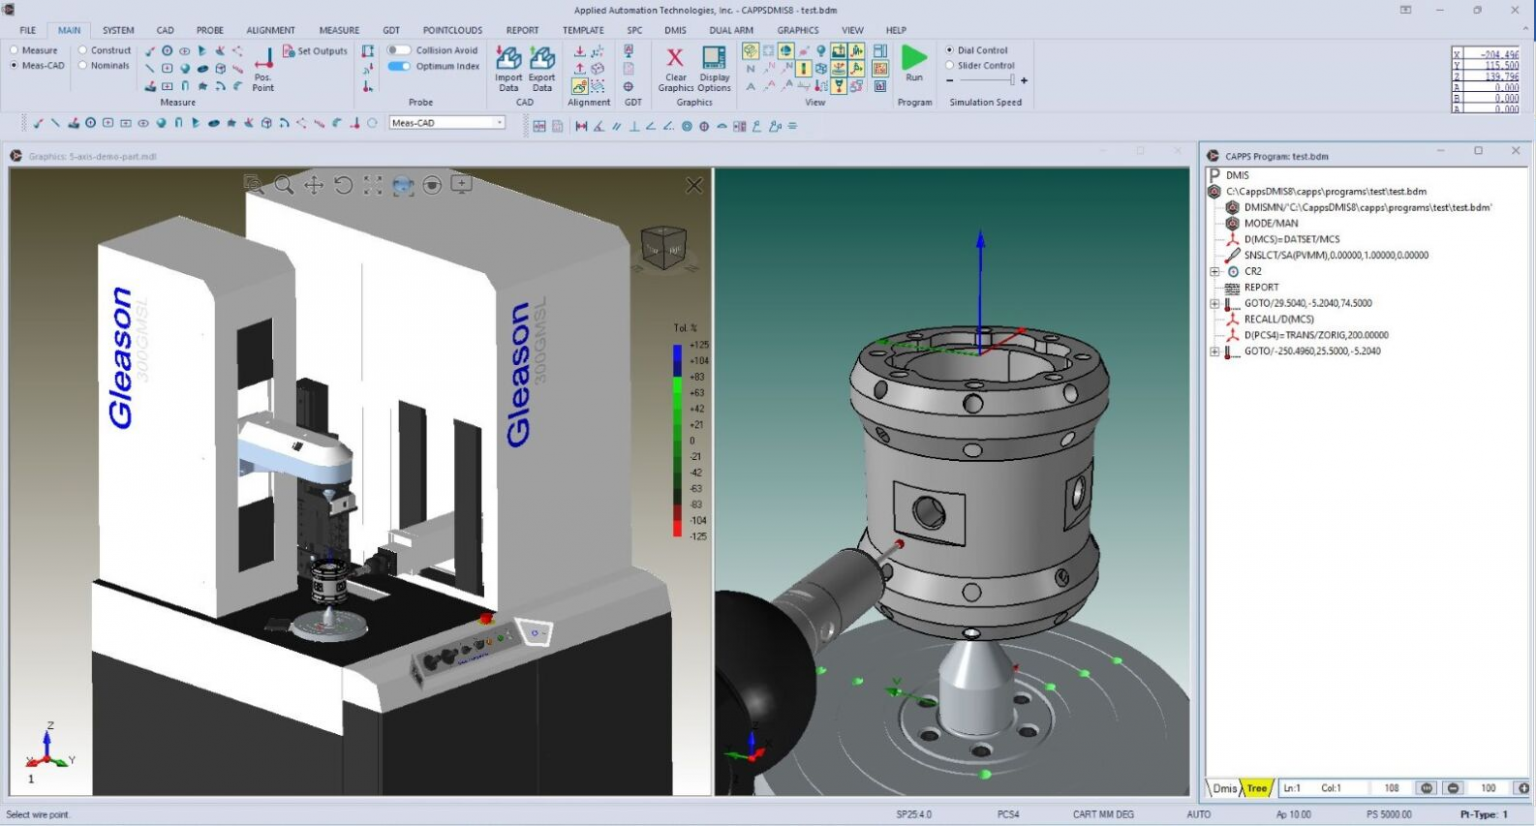
Task: Select the RECALL/D(MCS) tree line
Action: [x=1279, y=319]
